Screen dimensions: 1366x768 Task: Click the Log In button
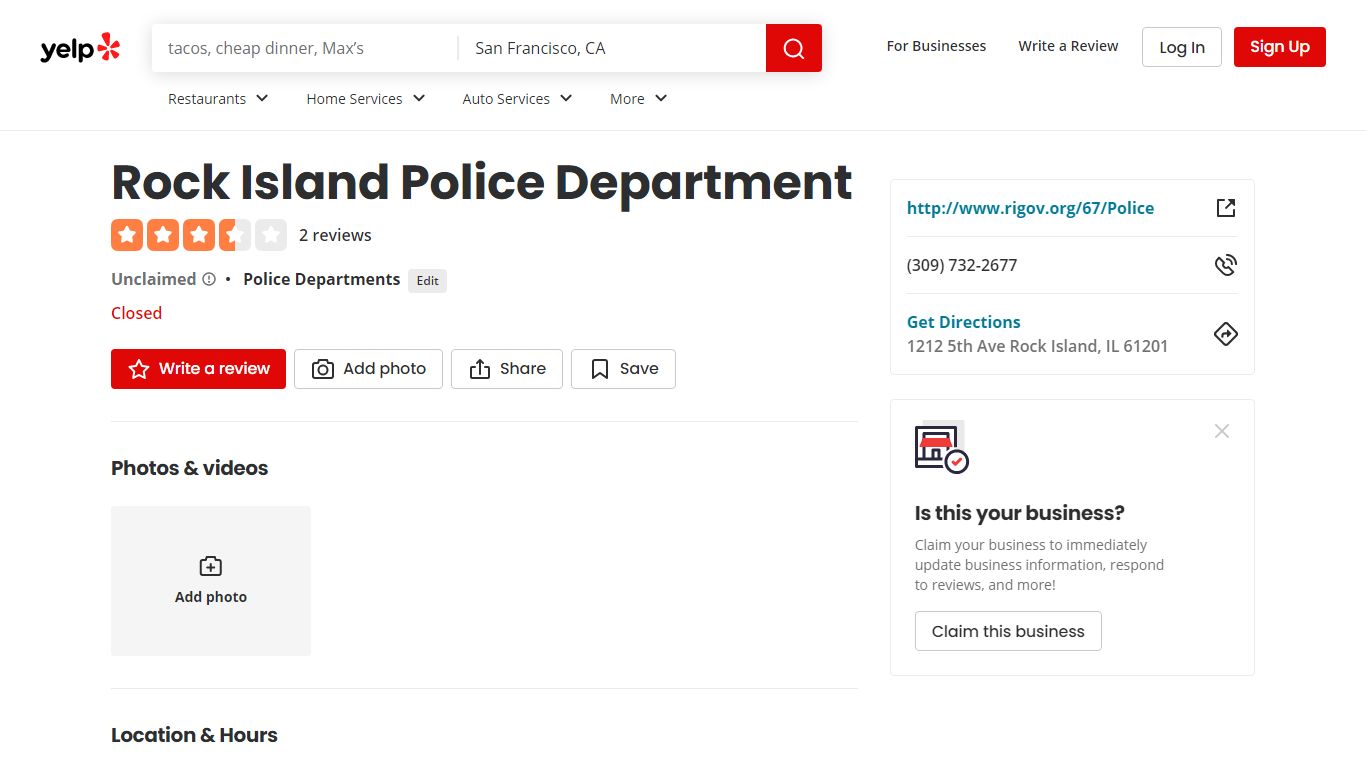[x=1182, y=47]
